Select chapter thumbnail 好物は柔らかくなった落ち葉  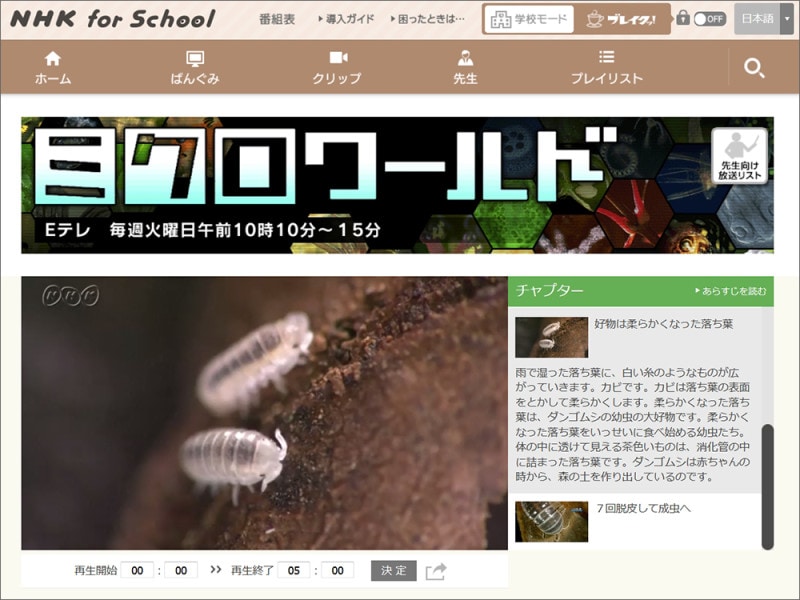point(552,337)
